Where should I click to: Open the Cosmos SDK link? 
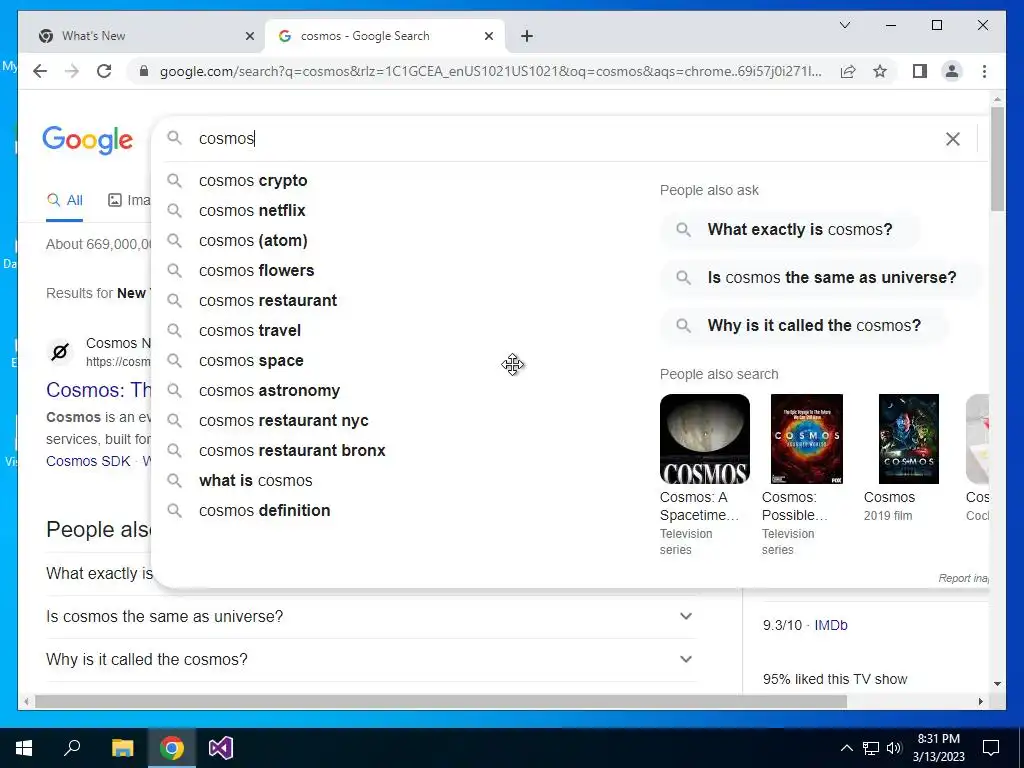88,461
